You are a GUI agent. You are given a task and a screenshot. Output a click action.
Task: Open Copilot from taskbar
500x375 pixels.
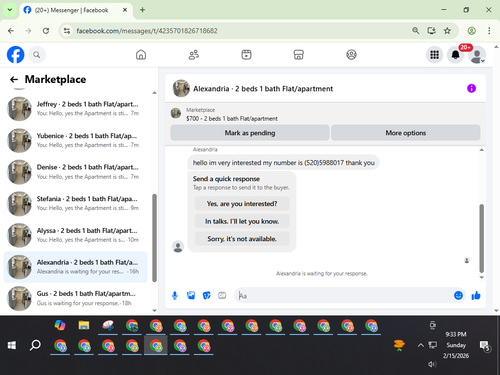60,325
